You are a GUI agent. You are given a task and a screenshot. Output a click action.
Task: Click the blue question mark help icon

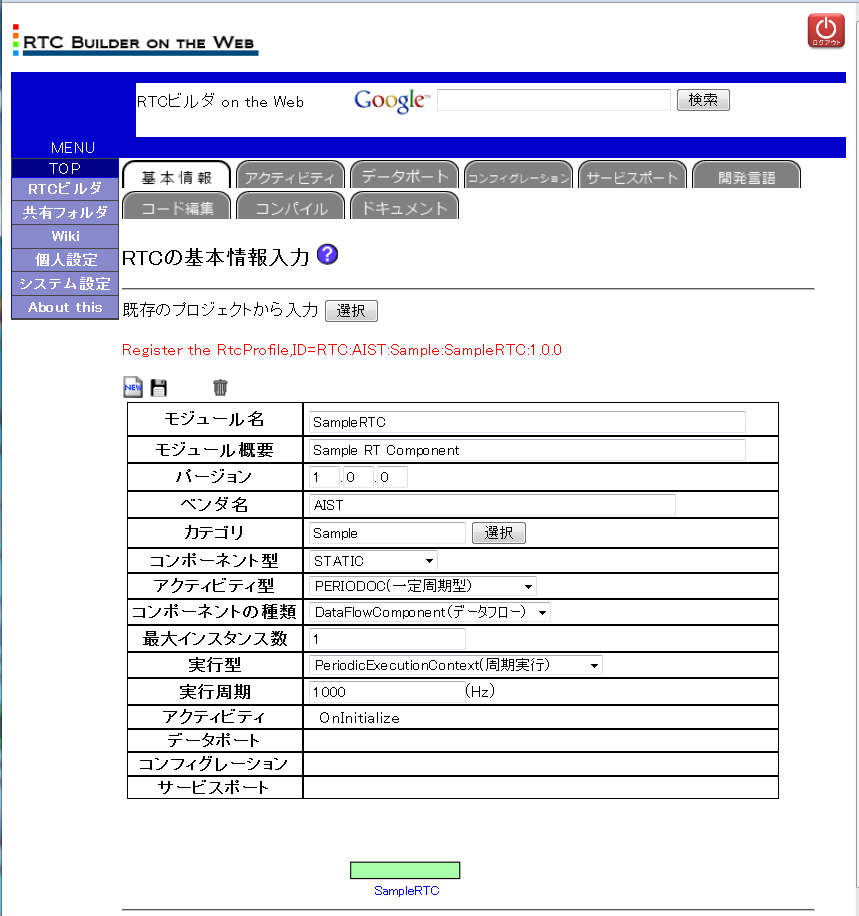click(x=327, y=255)
